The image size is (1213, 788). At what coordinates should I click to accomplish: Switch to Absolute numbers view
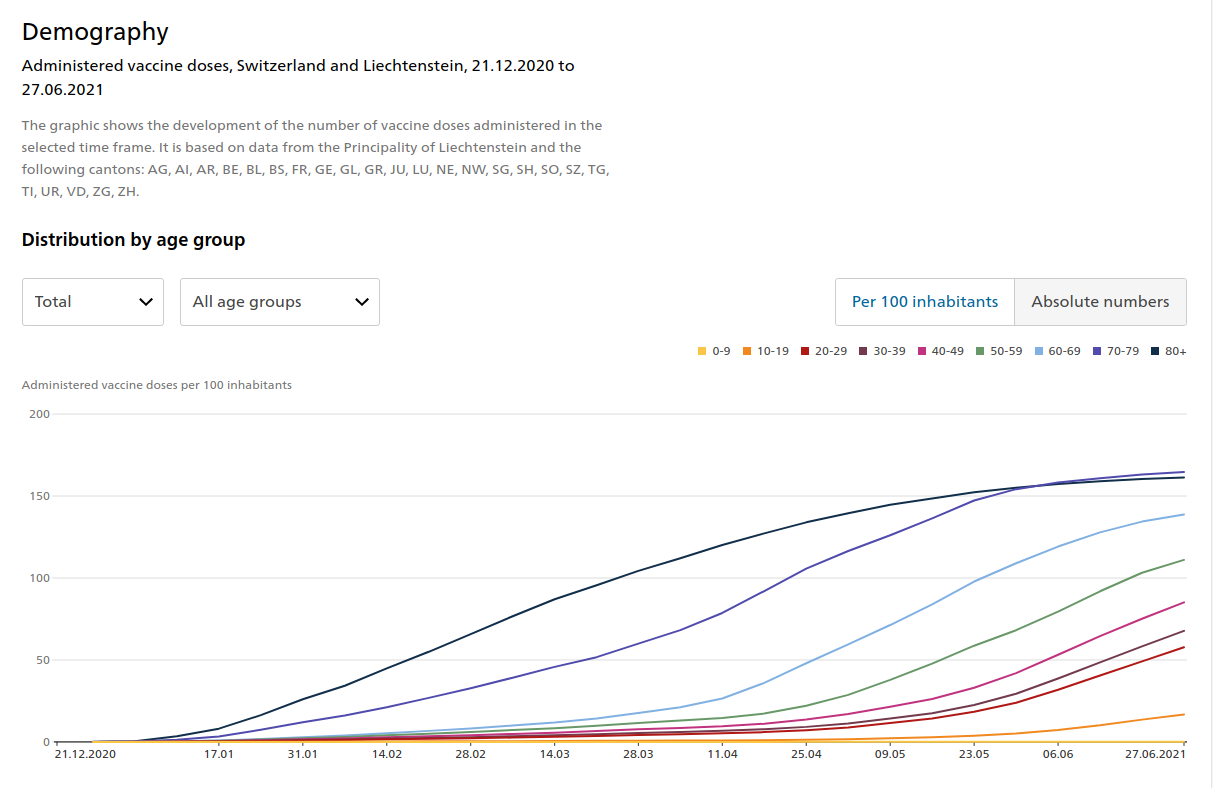[1100, 302]
